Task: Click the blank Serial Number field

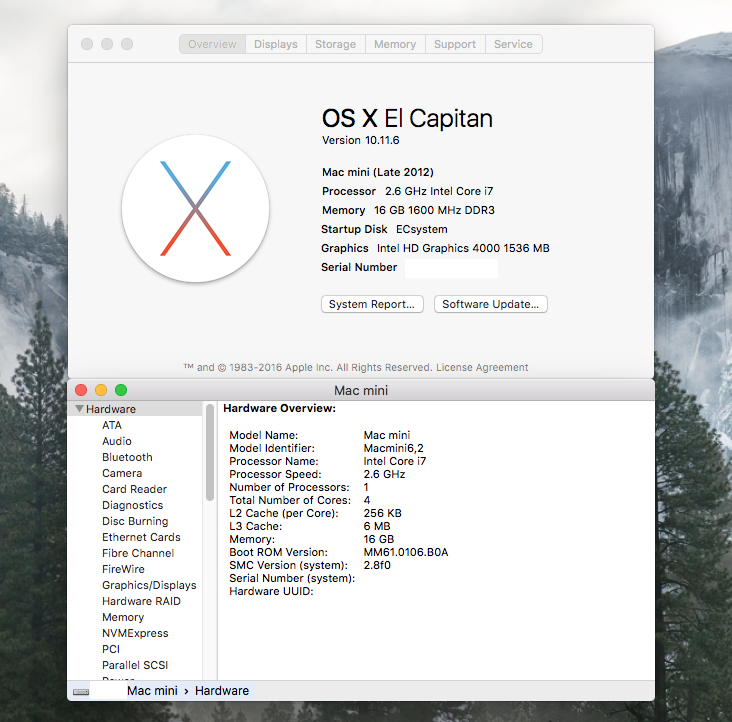Action: tap(451, 268)
